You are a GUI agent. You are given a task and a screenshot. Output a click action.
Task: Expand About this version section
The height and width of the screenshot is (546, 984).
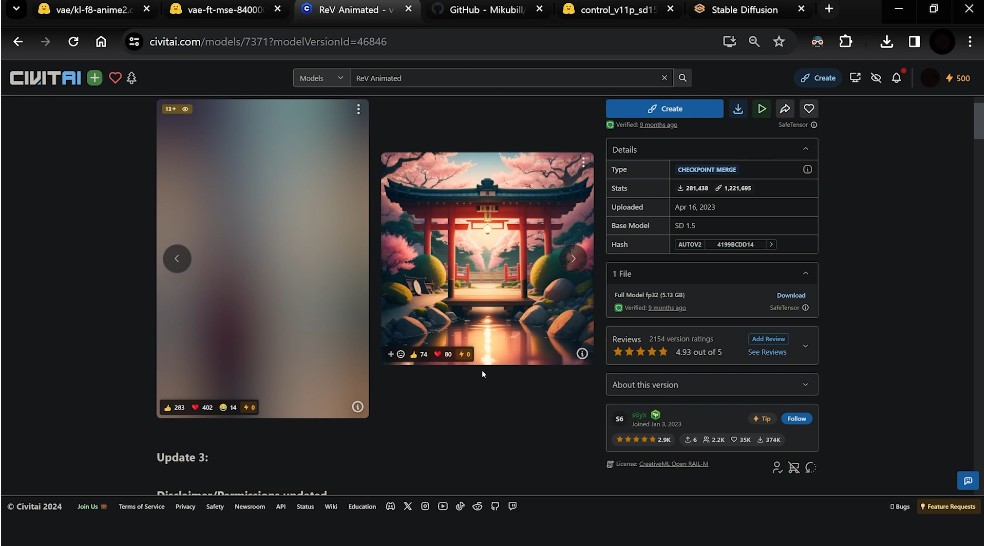point(712,385)
